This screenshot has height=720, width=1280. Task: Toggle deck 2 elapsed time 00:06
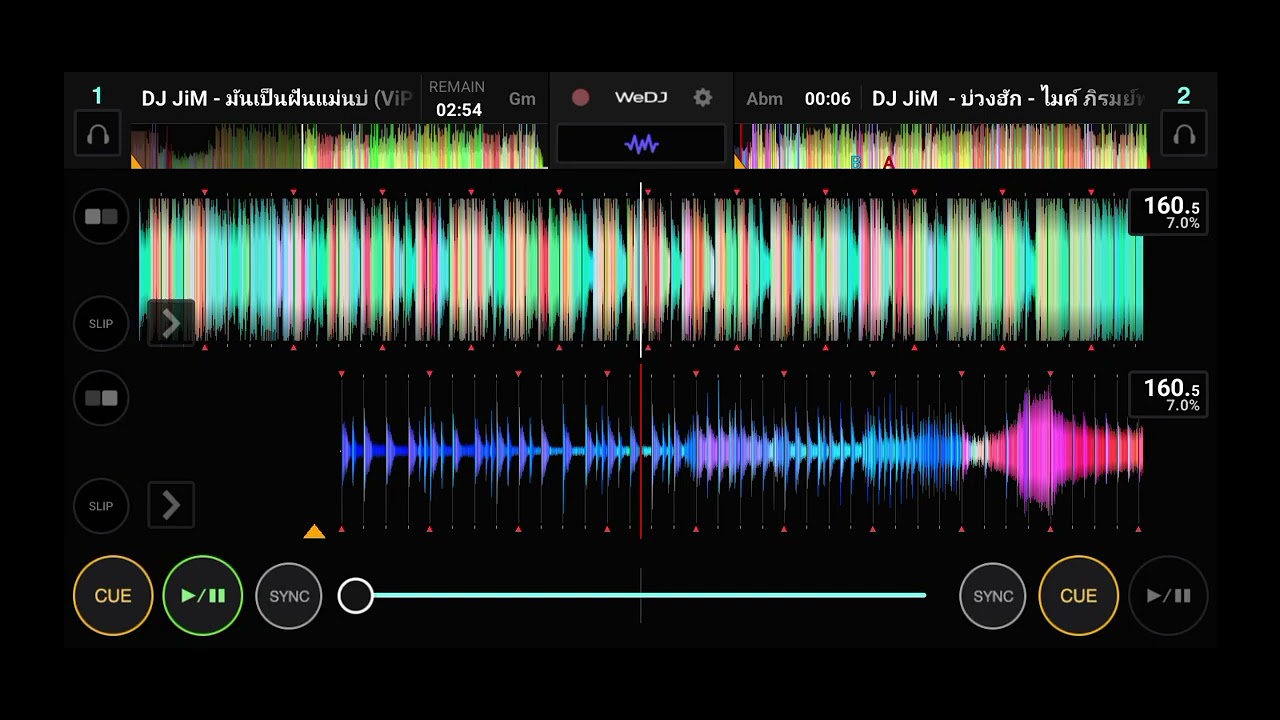[x=827, y=99]
